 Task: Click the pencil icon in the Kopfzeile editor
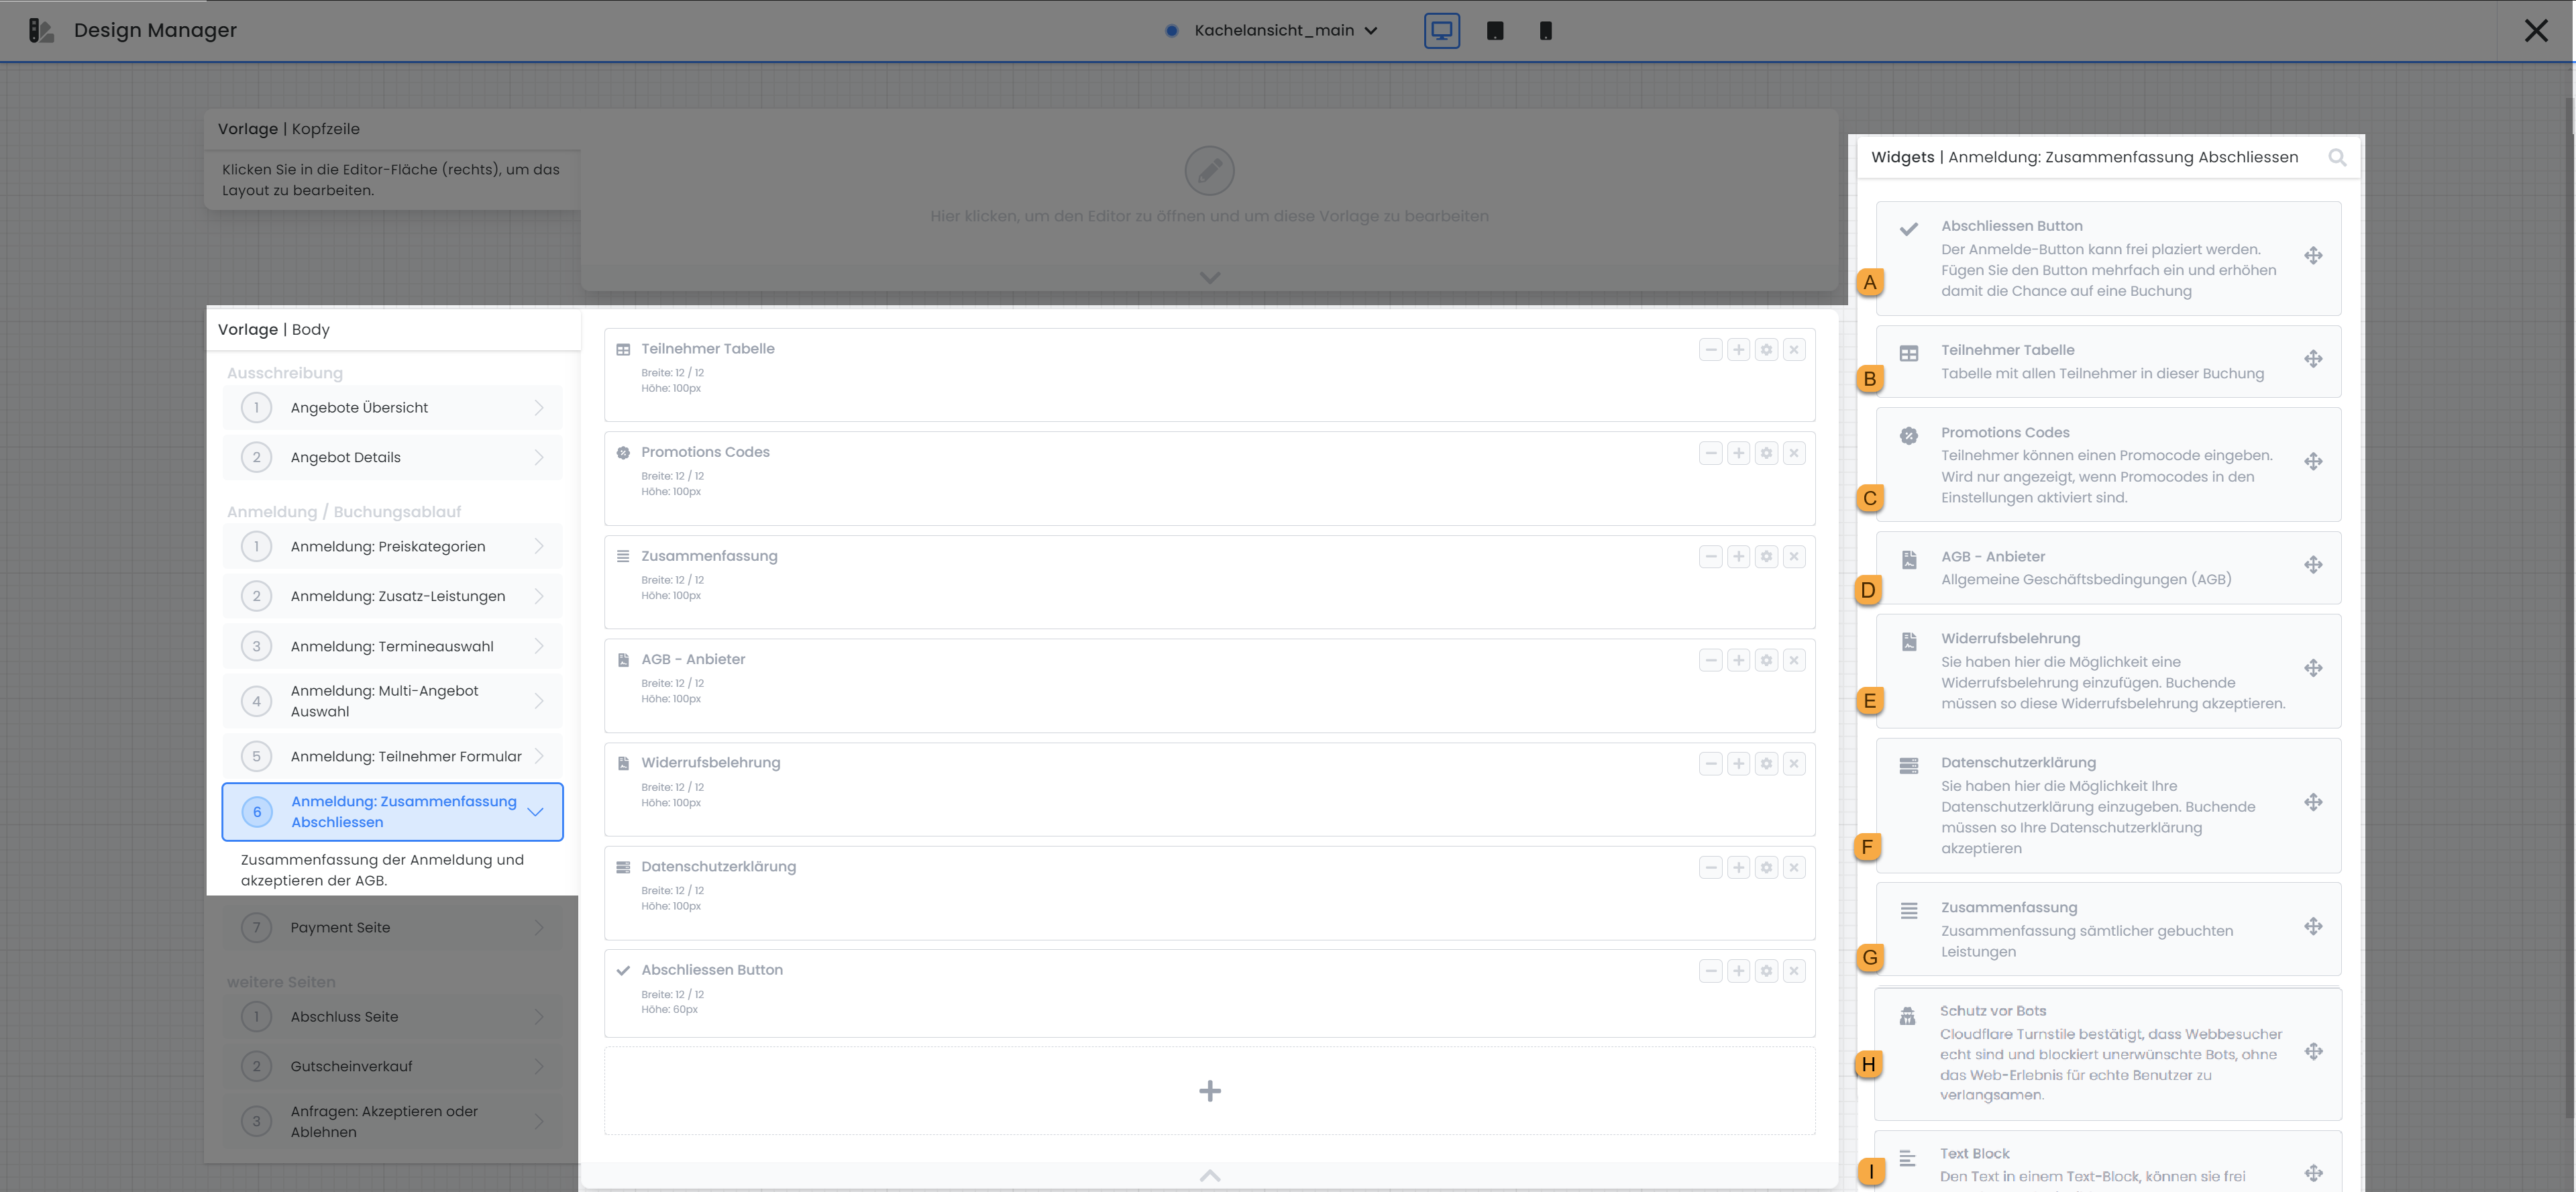(x=1209, y=170)
